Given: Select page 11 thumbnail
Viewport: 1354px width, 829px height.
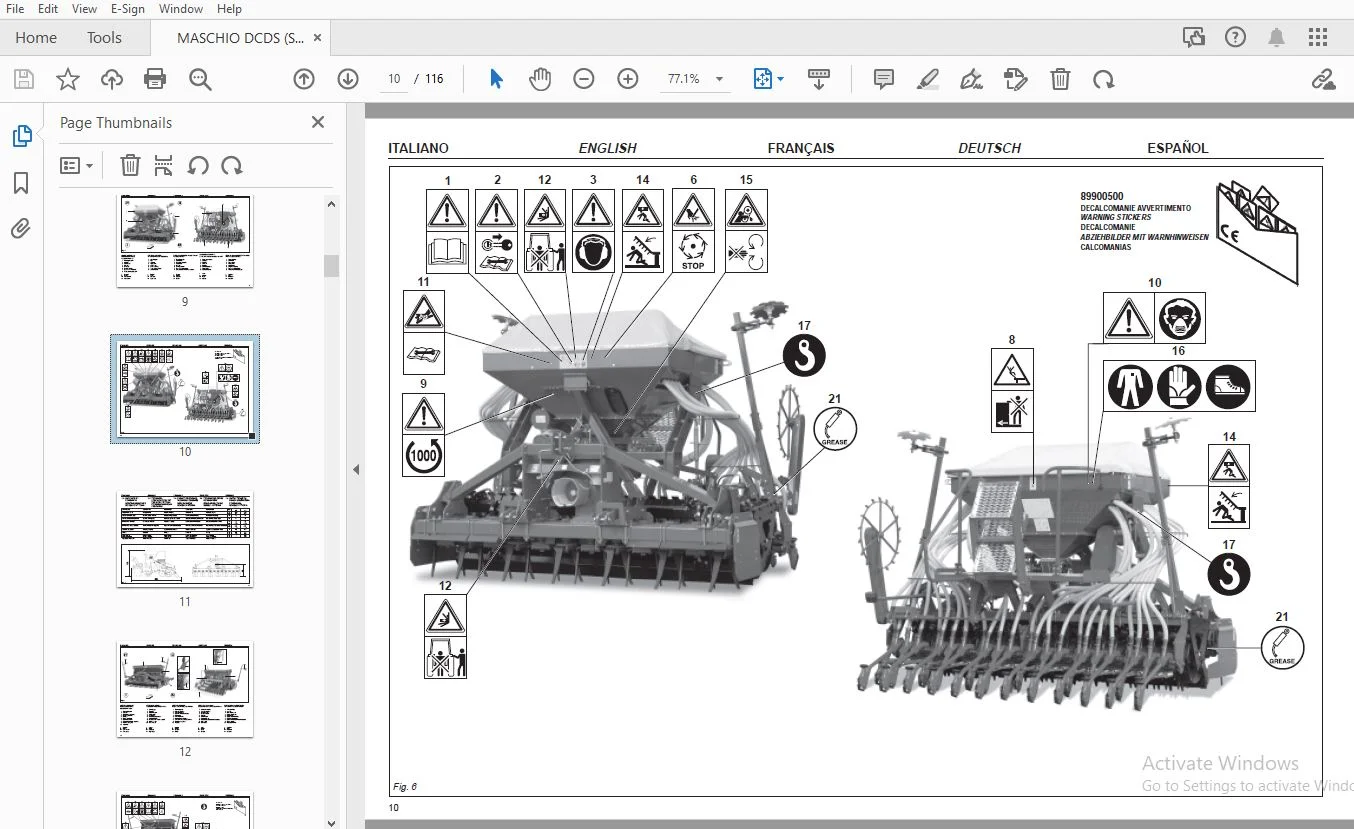Looking at the screenshot, I should pos(185,539).
